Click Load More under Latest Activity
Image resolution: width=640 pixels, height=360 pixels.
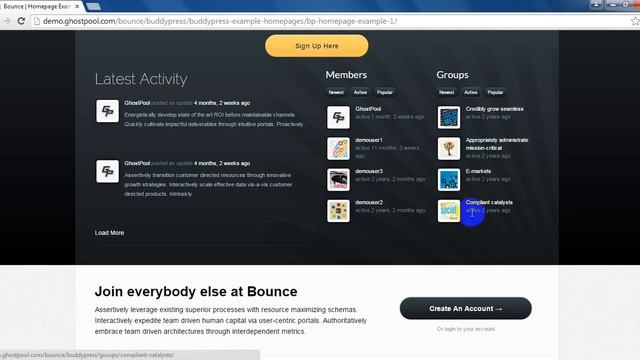(109, 233)
